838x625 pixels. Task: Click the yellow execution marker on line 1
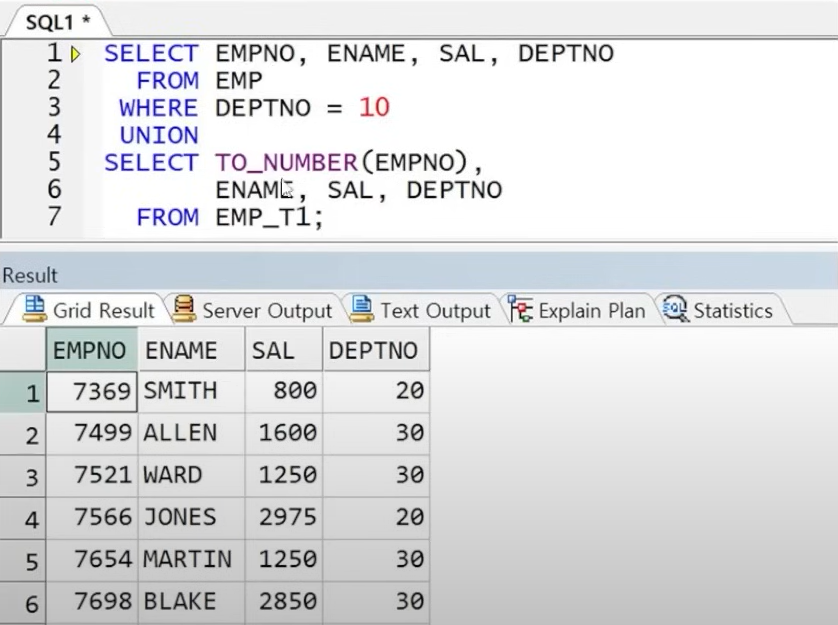point(75,54)
